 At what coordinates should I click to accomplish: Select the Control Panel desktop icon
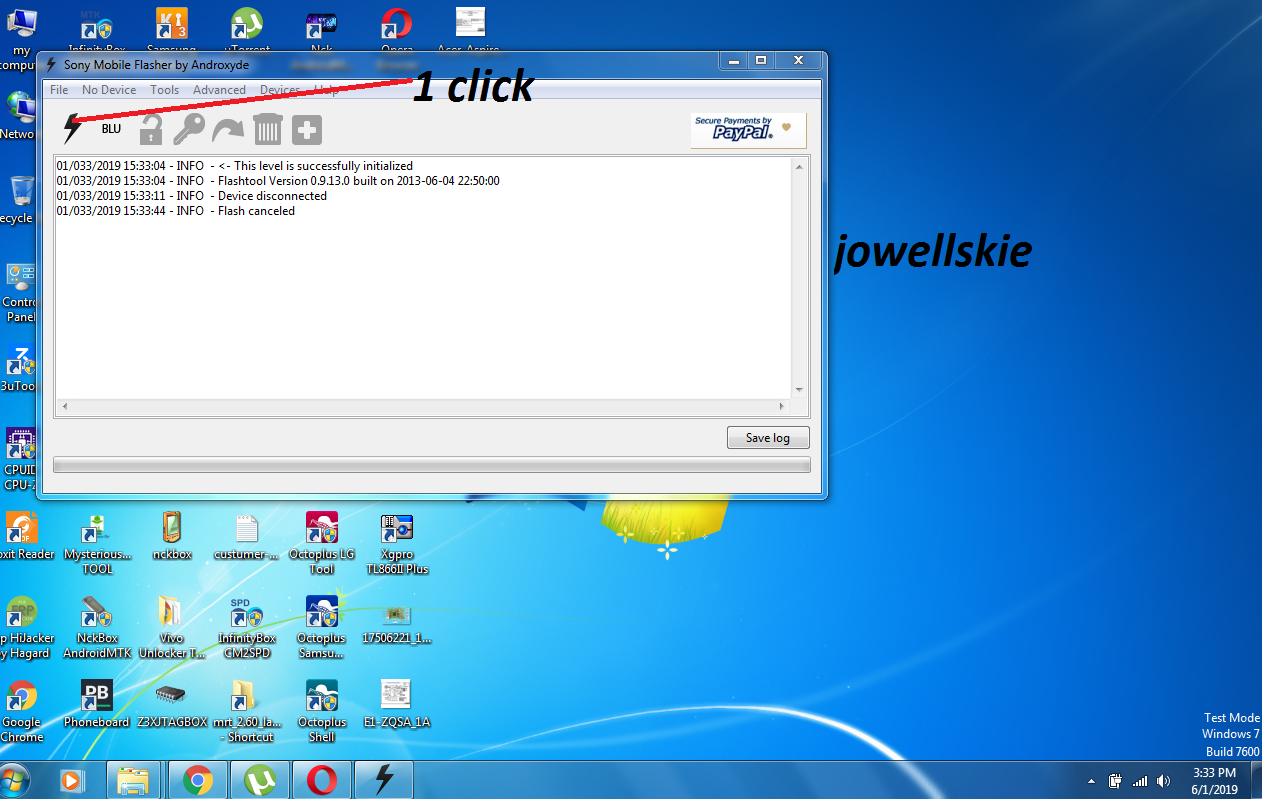pyautogui.click(x=20, y=293)
